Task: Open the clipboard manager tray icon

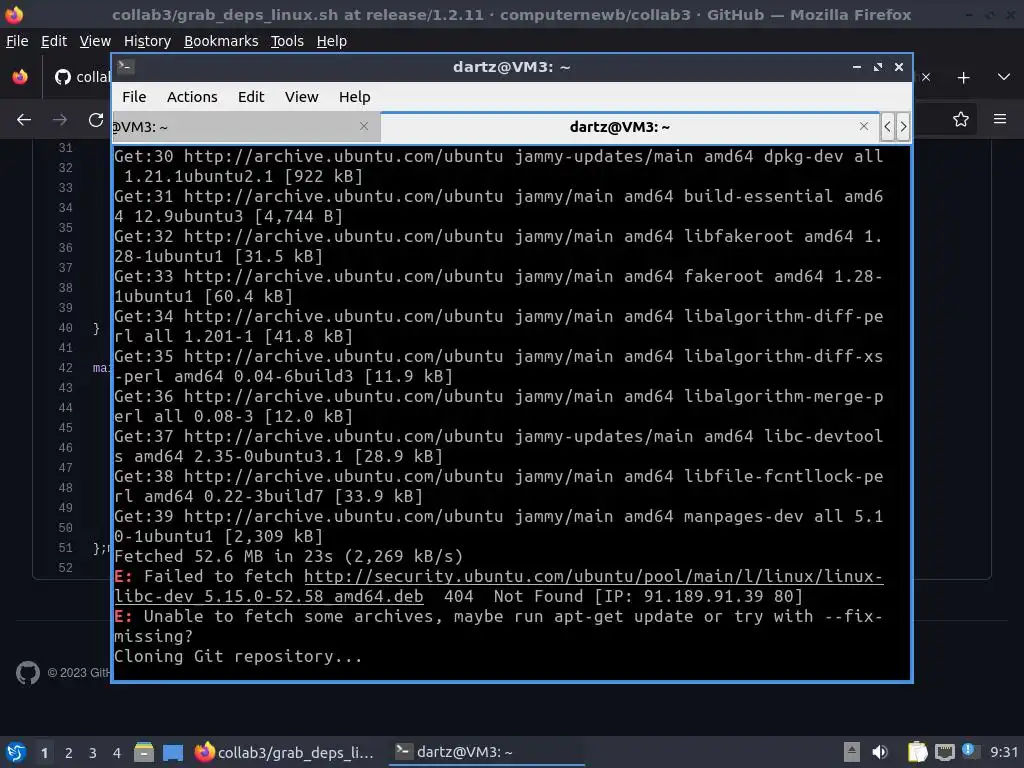Action: coord(918,752)
